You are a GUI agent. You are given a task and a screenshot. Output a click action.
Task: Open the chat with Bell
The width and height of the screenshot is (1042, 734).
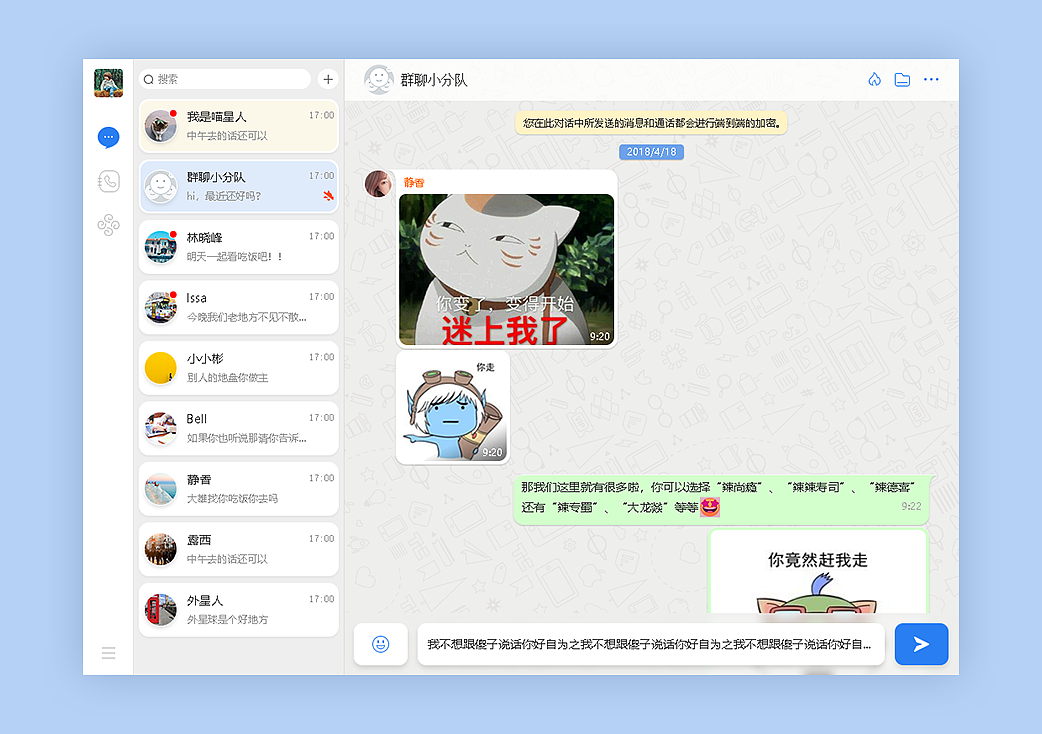238,428
